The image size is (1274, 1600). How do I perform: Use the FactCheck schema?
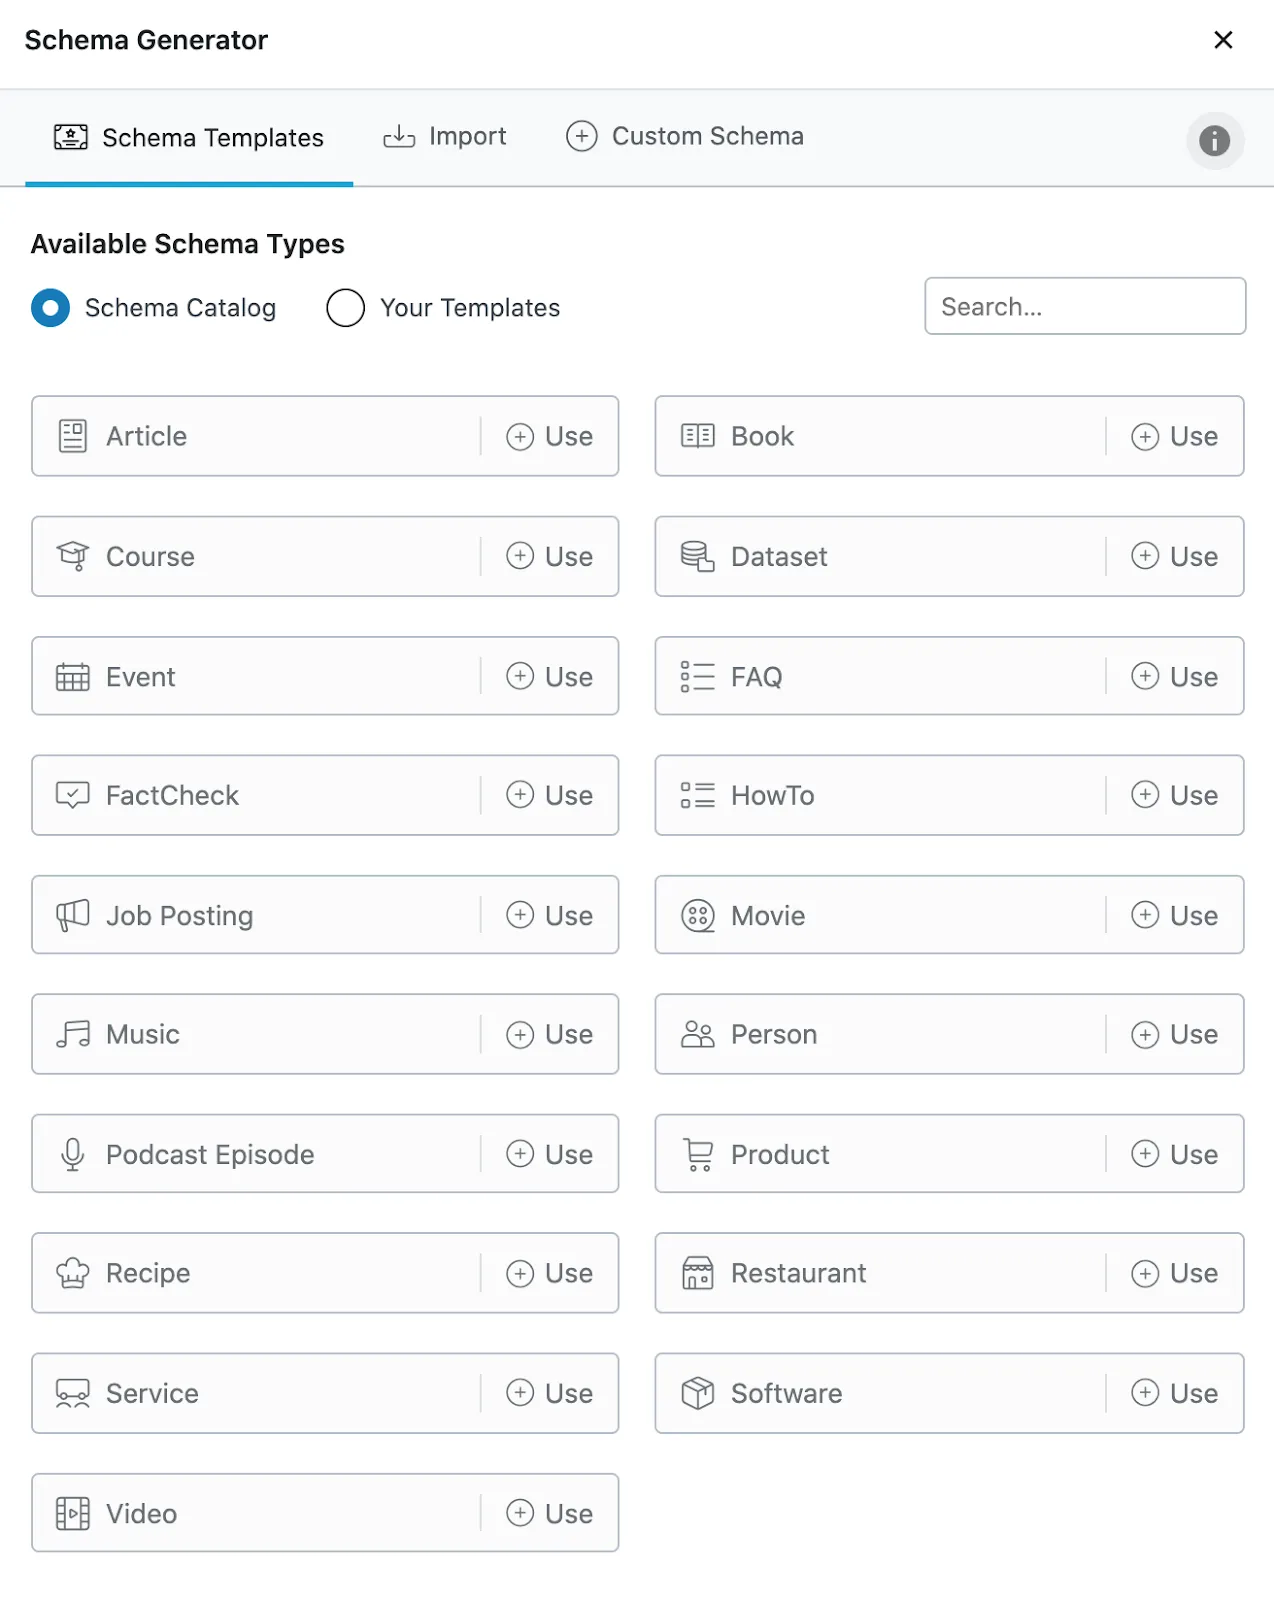point(549,795)
